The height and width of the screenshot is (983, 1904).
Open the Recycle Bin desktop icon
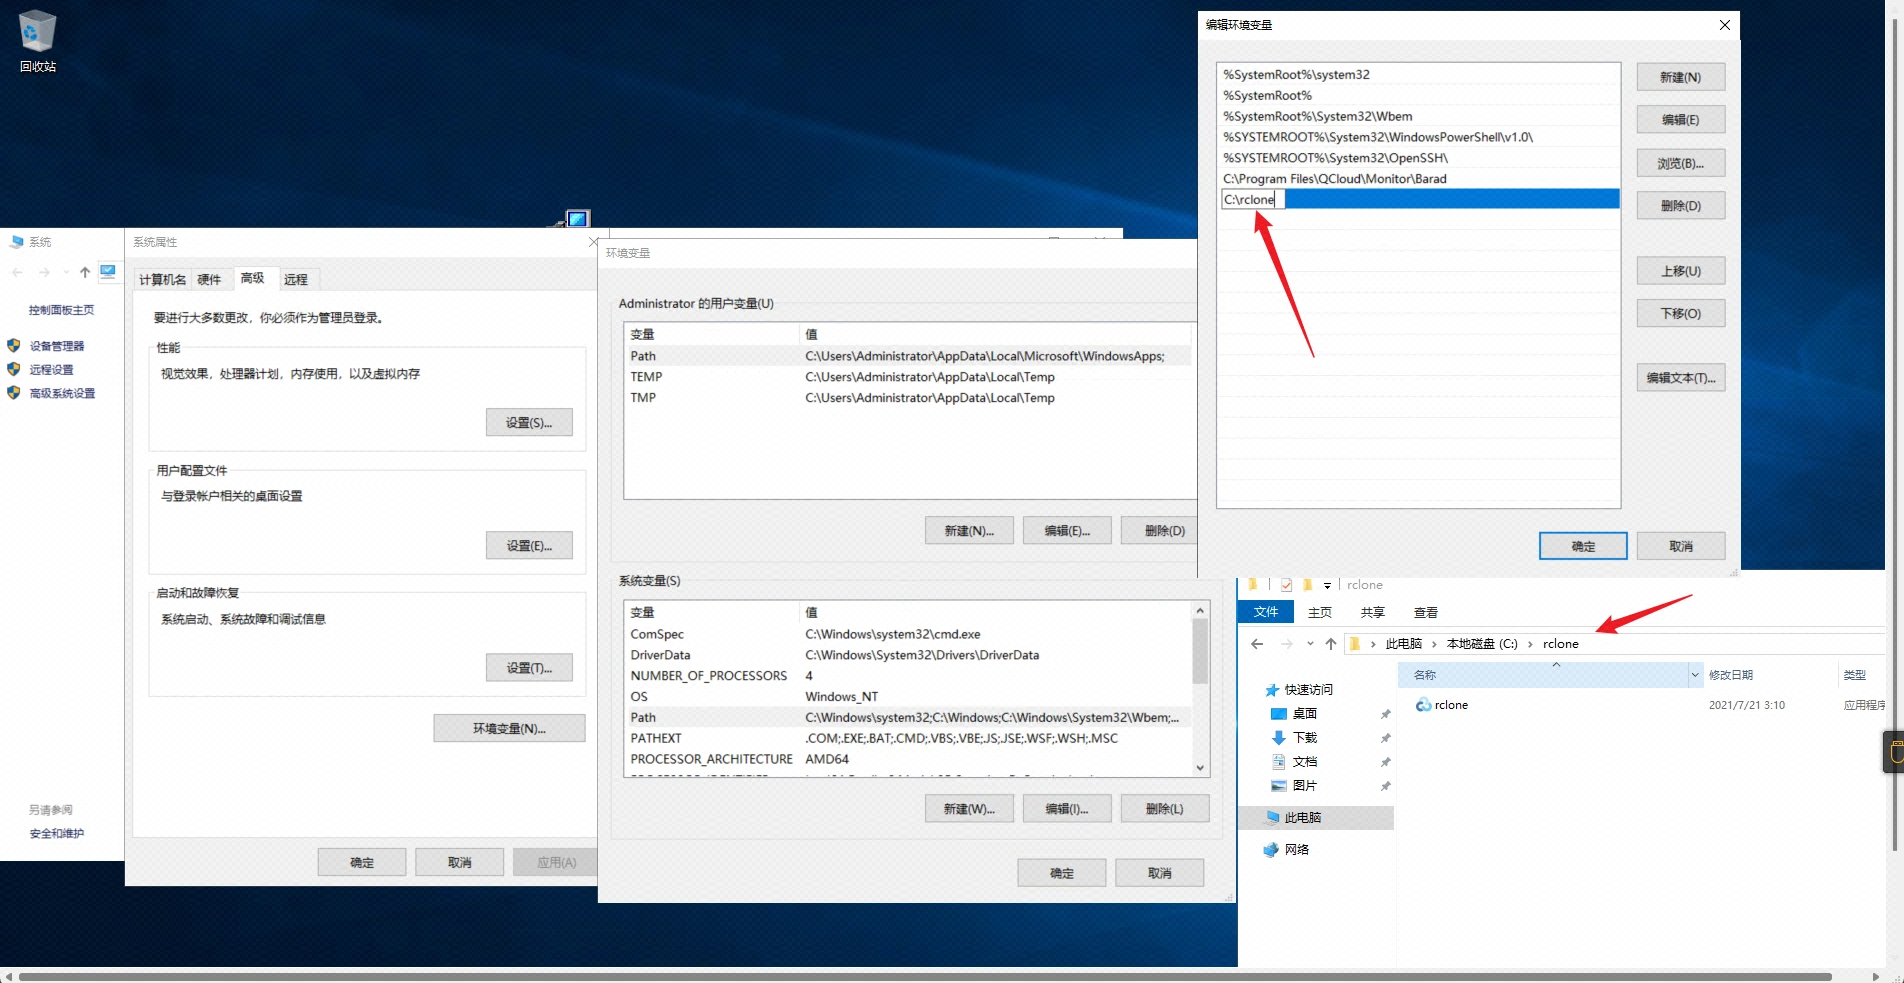38,42
